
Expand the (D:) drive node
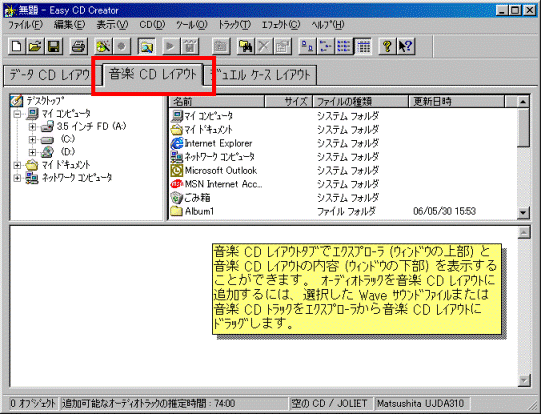tap(32, 152)
